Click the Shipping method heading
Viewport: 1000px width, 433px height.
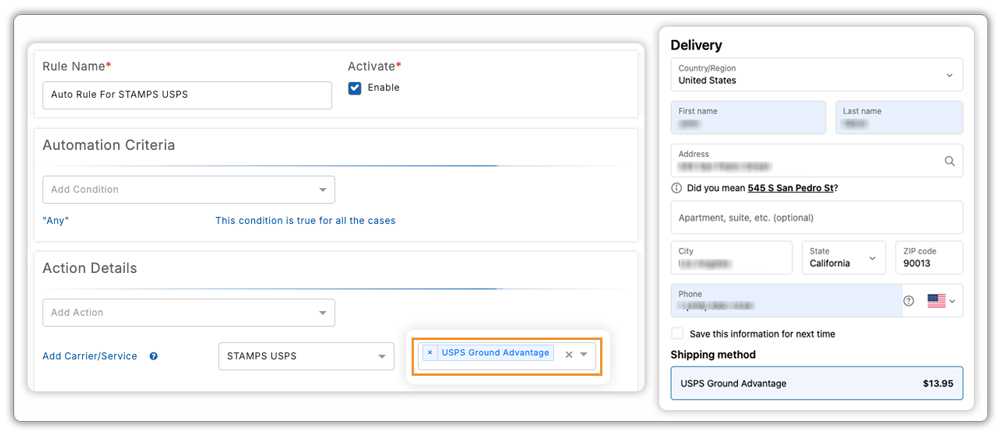click(x=713, y=355)
